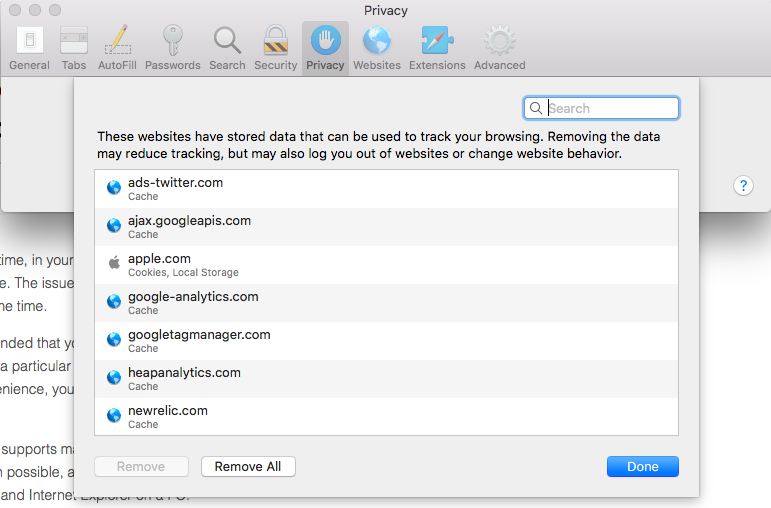
Task: Click the minimize window button
Action: pyautogui.click(x=35, y=10)
